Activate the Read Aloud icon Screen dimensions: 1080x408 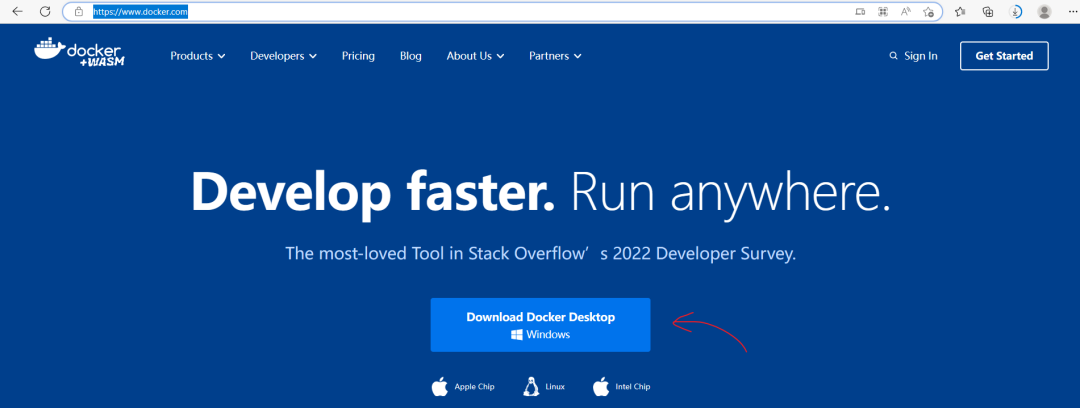[x=906, y=12]
